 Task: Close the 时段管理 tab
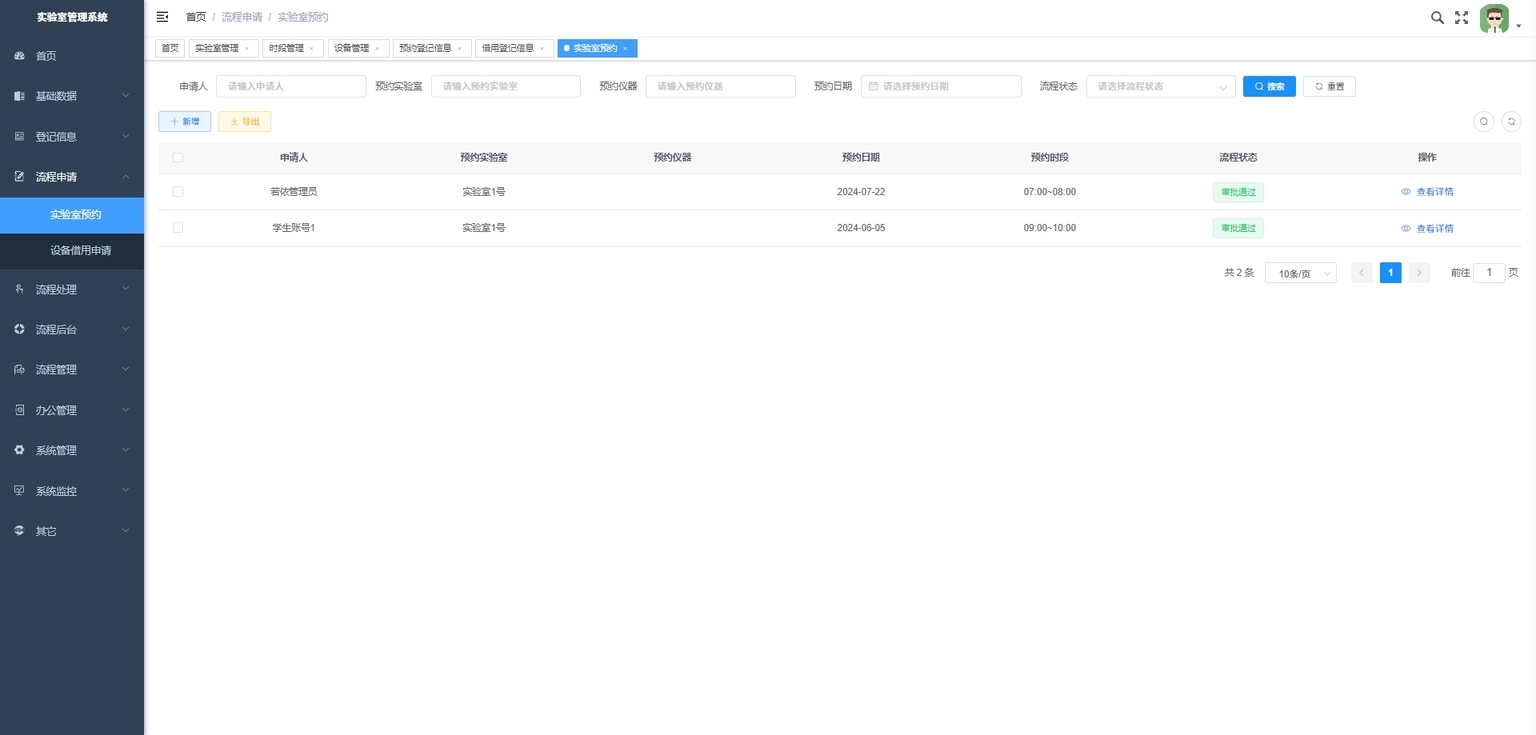(311, 48)
